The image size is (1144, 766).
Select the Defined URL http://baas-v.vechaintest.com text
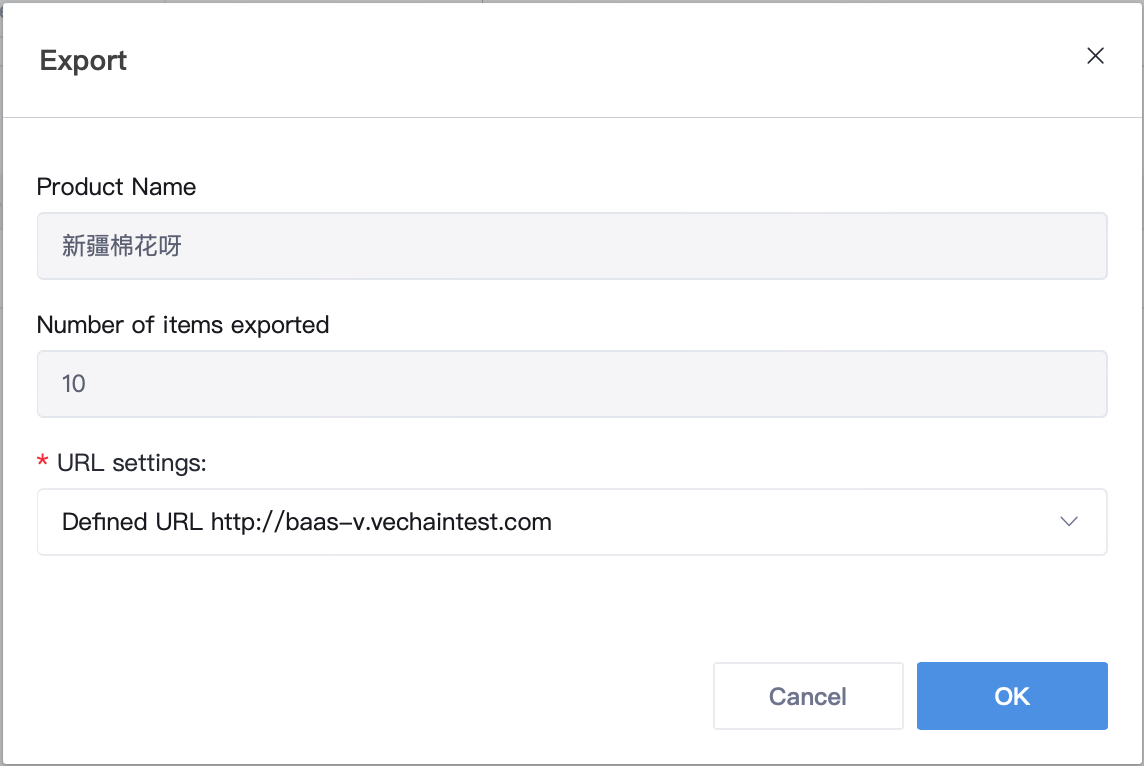(x=306, y=522)
